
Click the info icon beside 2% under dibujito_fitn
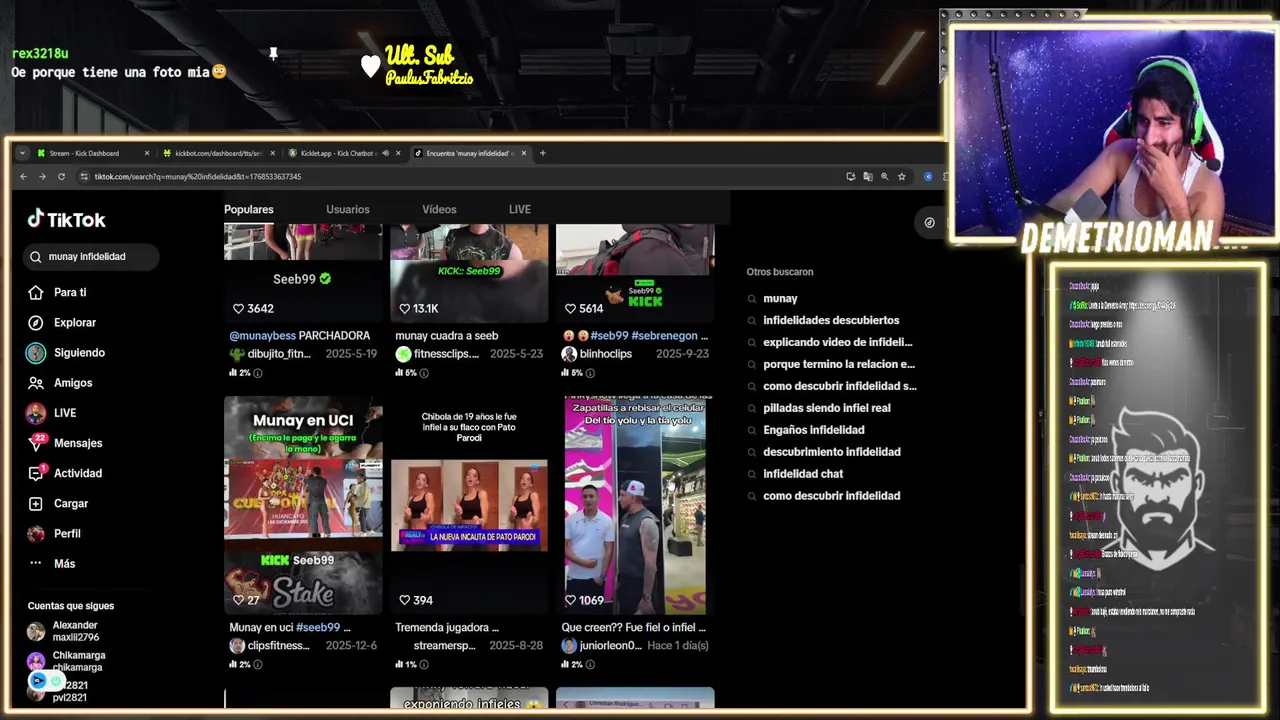point(258,373)
